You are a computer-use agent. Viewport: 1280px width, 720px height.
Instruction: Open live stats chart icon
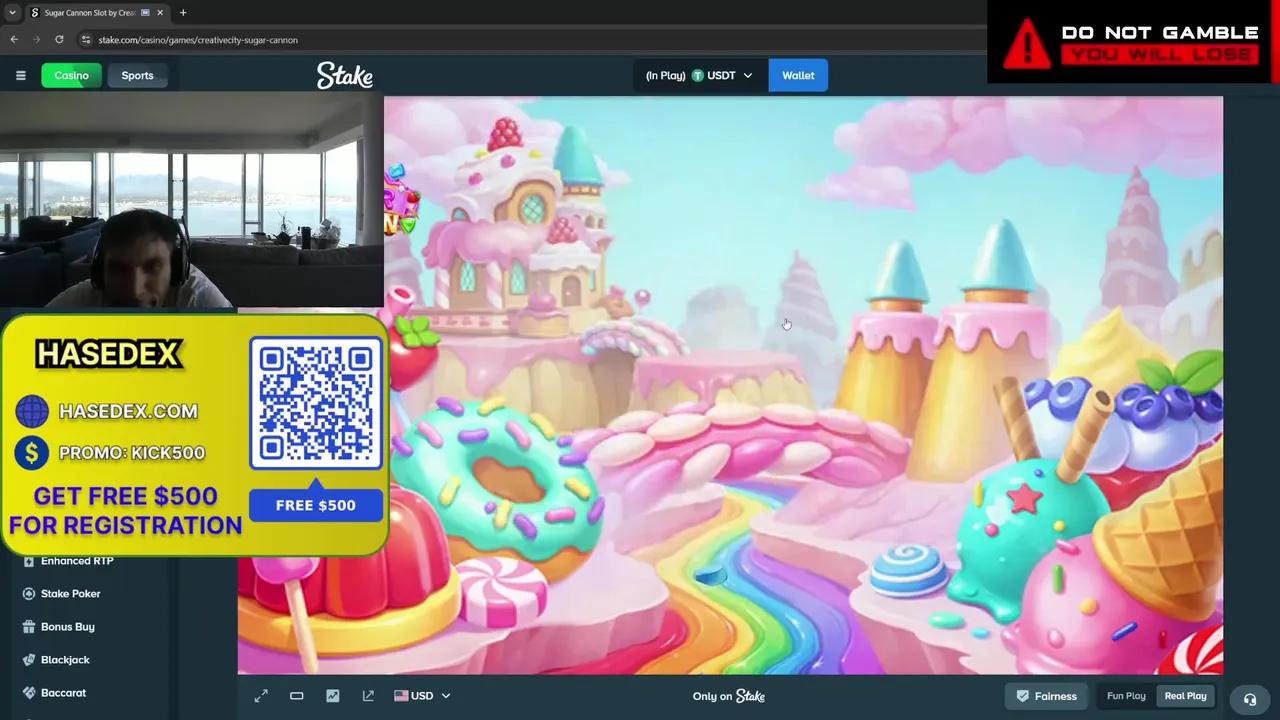tap(332, 696)
